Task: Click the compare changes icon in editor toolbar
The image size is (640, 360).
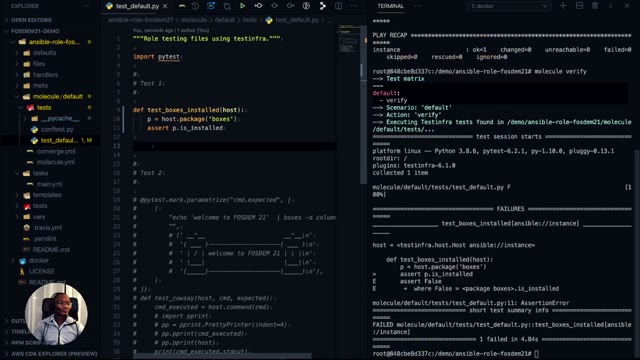Action: (x=227, y=6)
